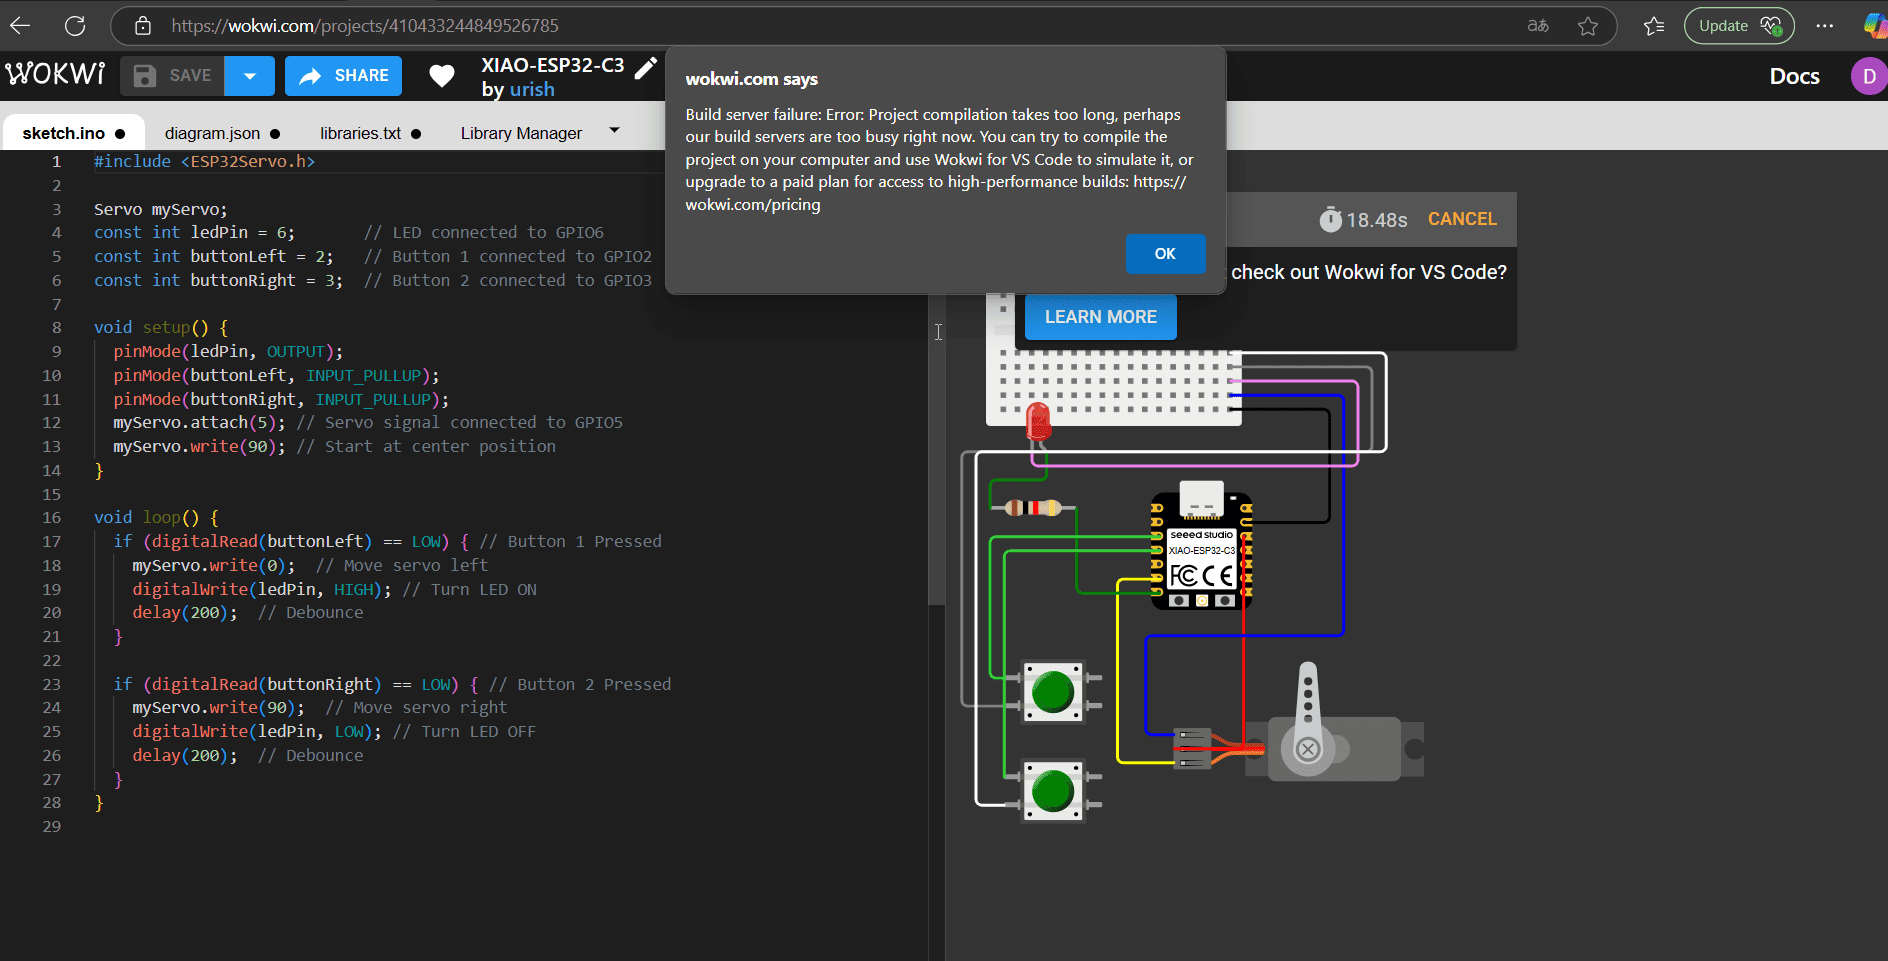The height and width of the screenshot is (961, 1888).
Task: Click the editor vertical scrollbar
Action: [936, 380]
